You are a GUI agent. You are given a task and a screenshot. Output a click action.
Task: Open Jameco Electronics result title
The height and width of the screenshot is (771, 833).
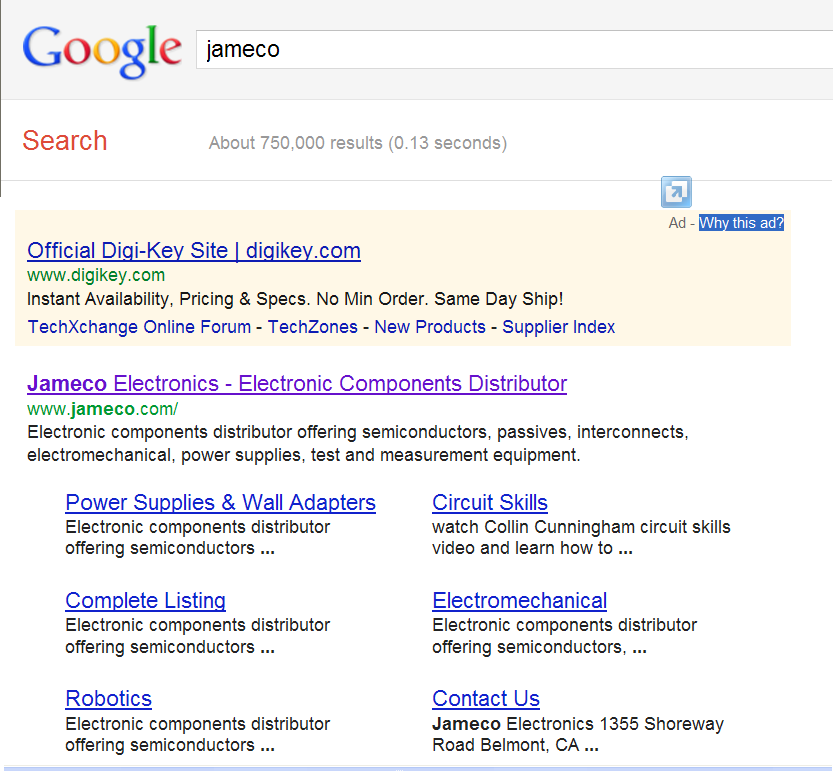coord(297,384)
